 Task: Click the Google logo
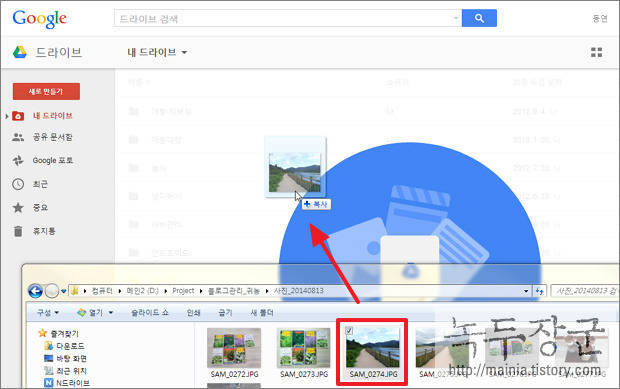coord(40,19)
